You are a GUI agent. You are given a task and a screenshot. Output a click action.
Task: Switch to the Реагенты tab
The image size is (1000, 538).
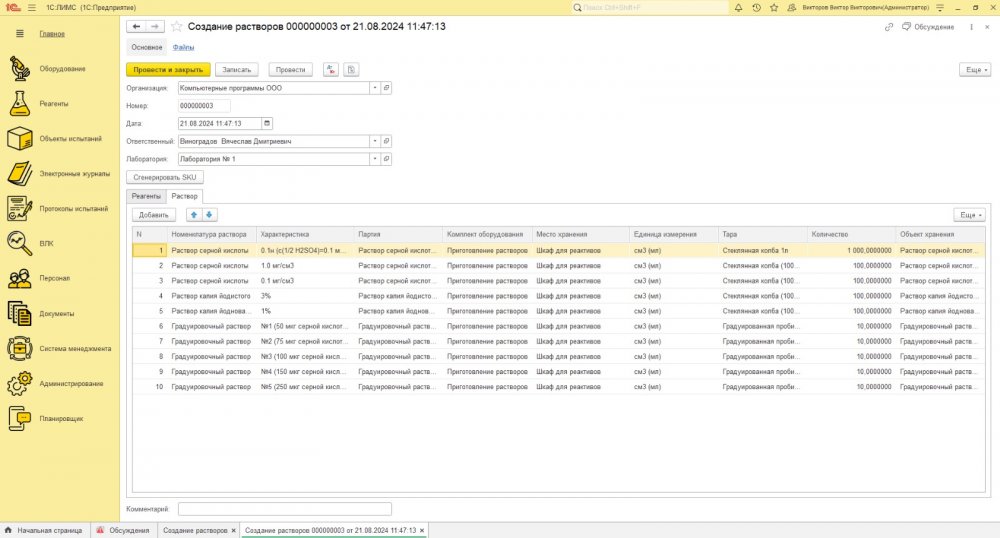tap(146, 196)
